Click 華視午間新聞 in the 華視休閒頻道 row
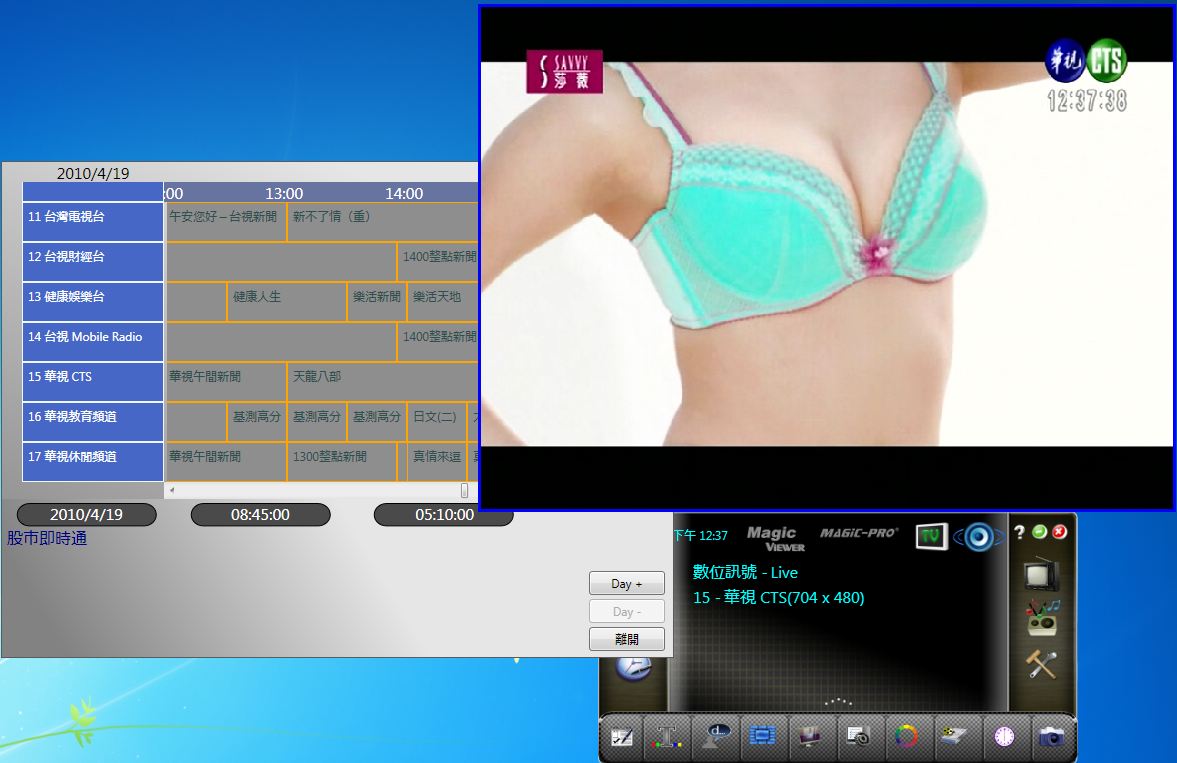The height and width of the screenshot is (763, 1177). 226,461
